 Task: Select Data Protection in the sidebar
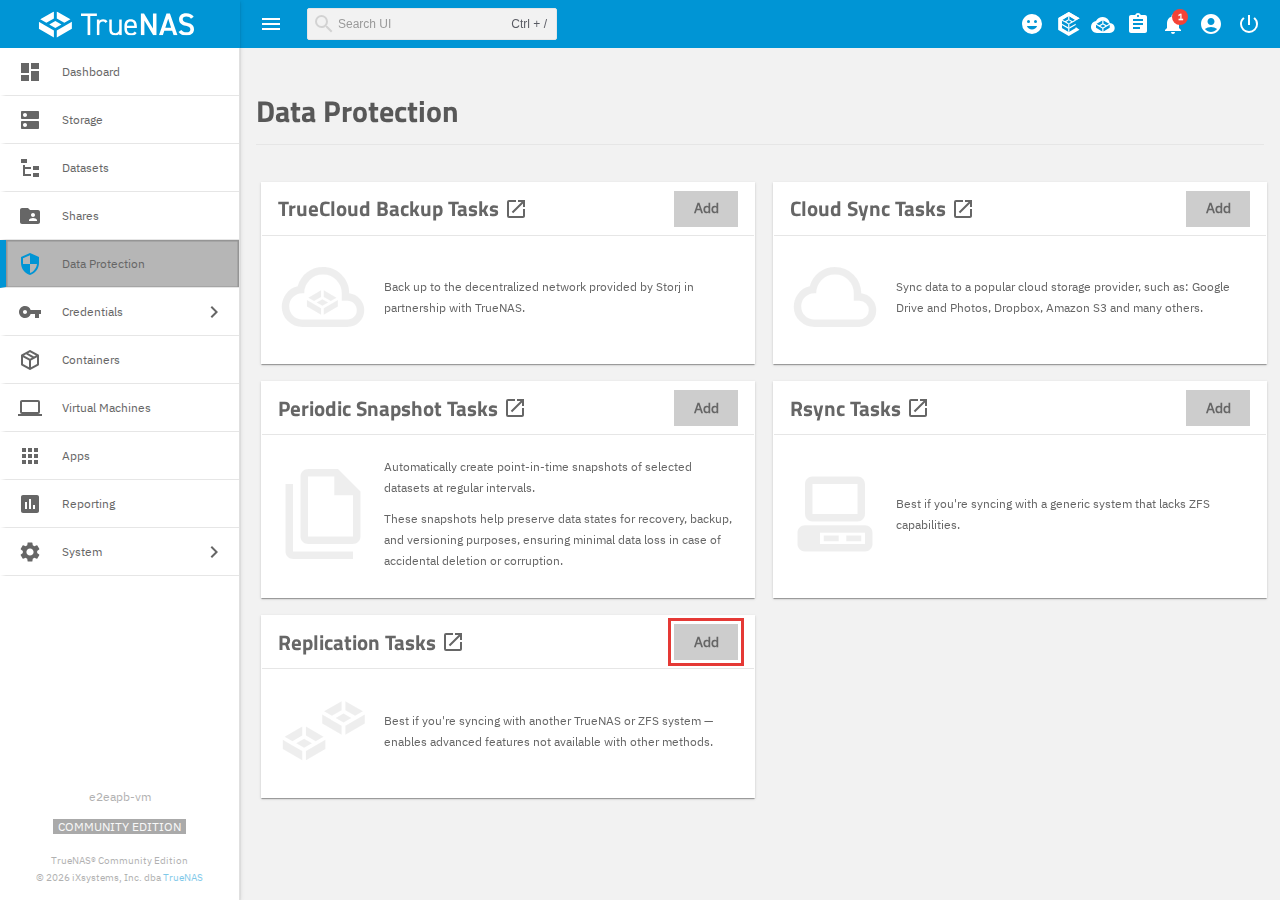pos(120,264)
